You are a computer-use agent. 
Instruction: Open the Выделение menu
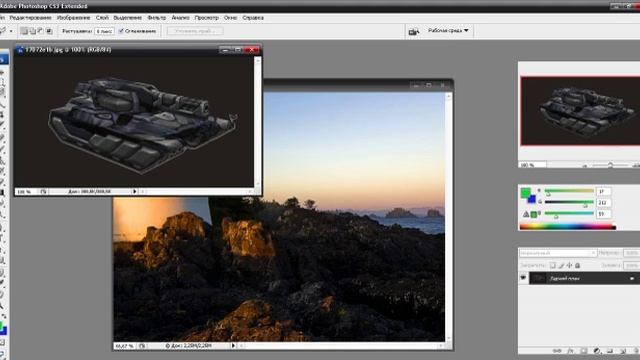coord(127,18)
